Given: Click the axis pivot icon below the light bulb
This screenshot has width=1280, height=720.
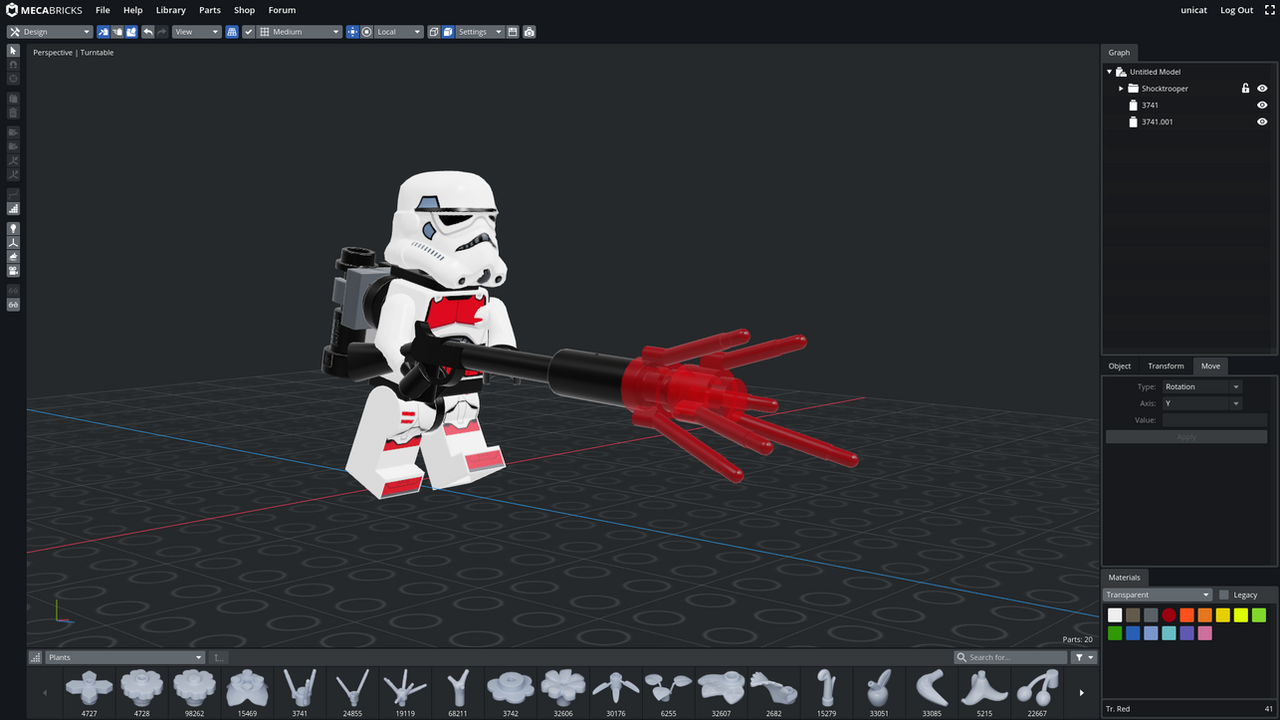Looking at the screenshot, I should coord(13,243).
